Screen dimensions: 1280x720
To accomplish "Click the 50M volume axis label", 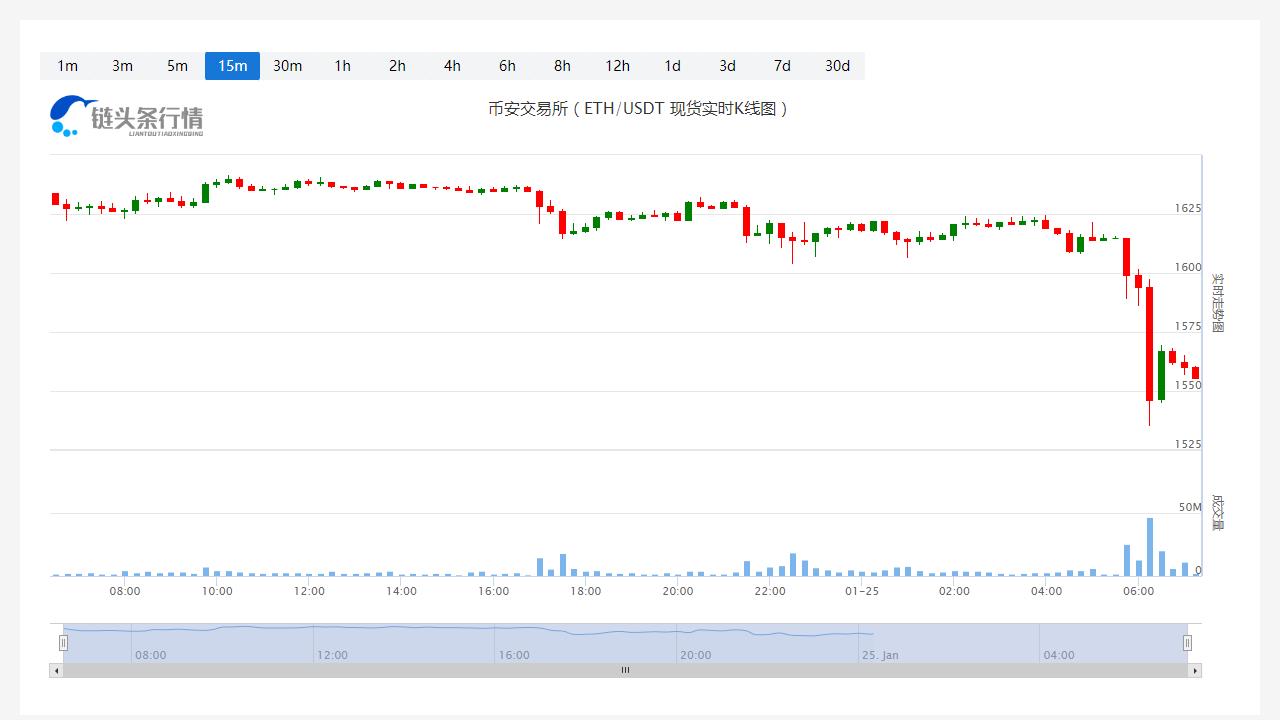I will point(1190,508).
